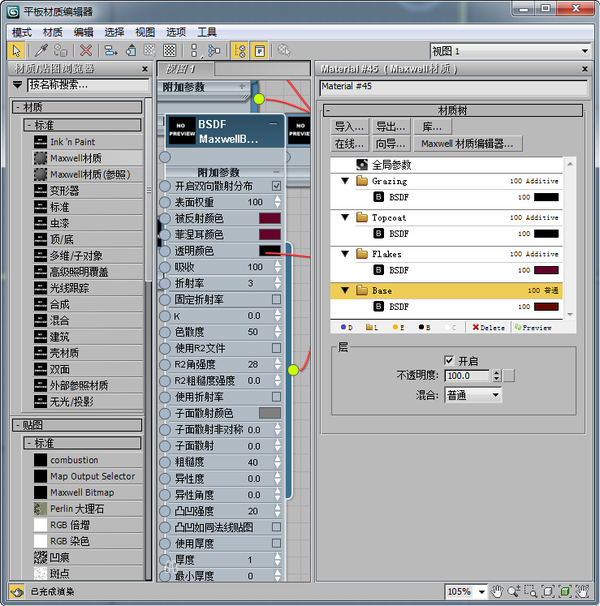Click the D button below the material tree

pos(346,327)
